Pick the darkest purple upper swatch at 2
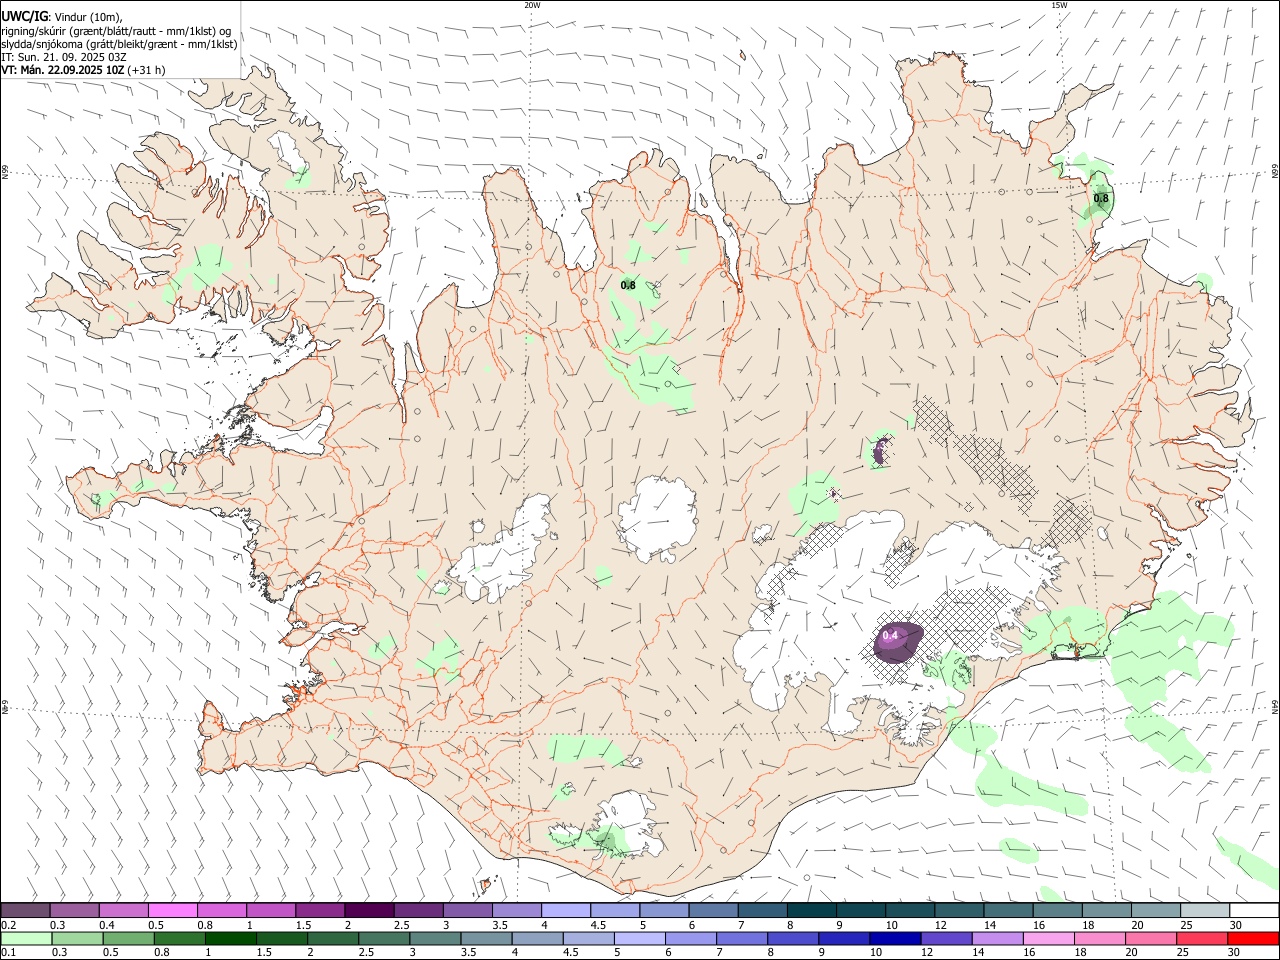The image size is (1280, 960). click(369, 910)
